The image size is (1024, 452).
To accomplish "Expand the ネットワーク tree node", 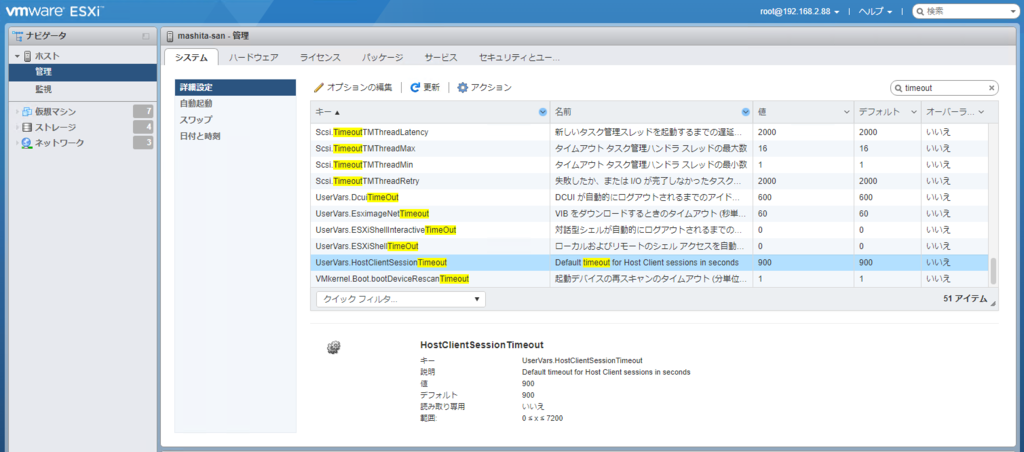I will coord(18,143).
